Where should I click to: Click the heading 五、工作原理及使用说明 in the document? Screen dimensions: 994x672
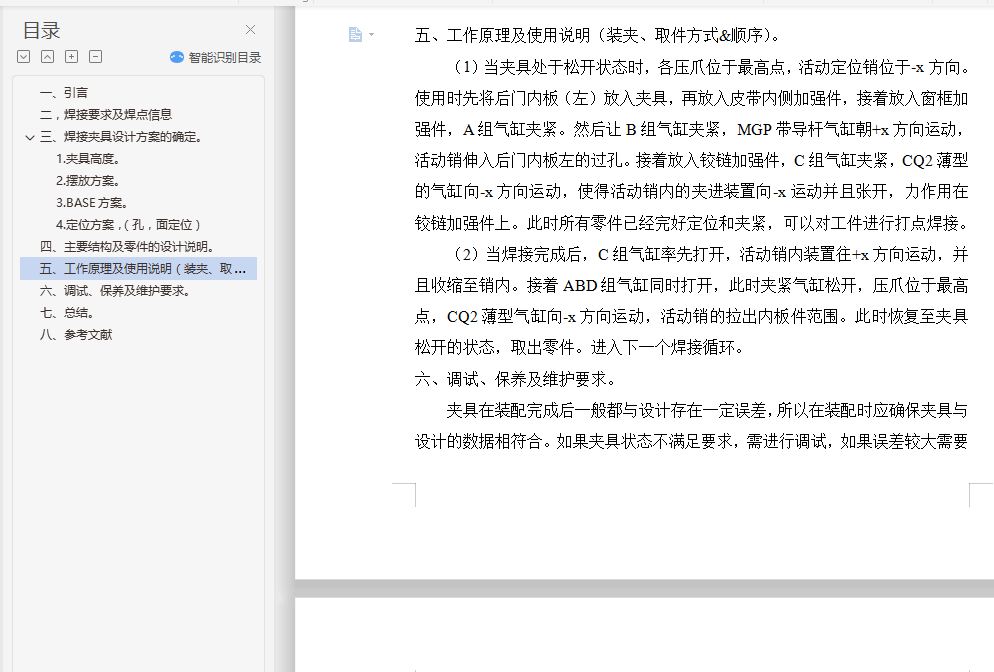pos(598,36)
